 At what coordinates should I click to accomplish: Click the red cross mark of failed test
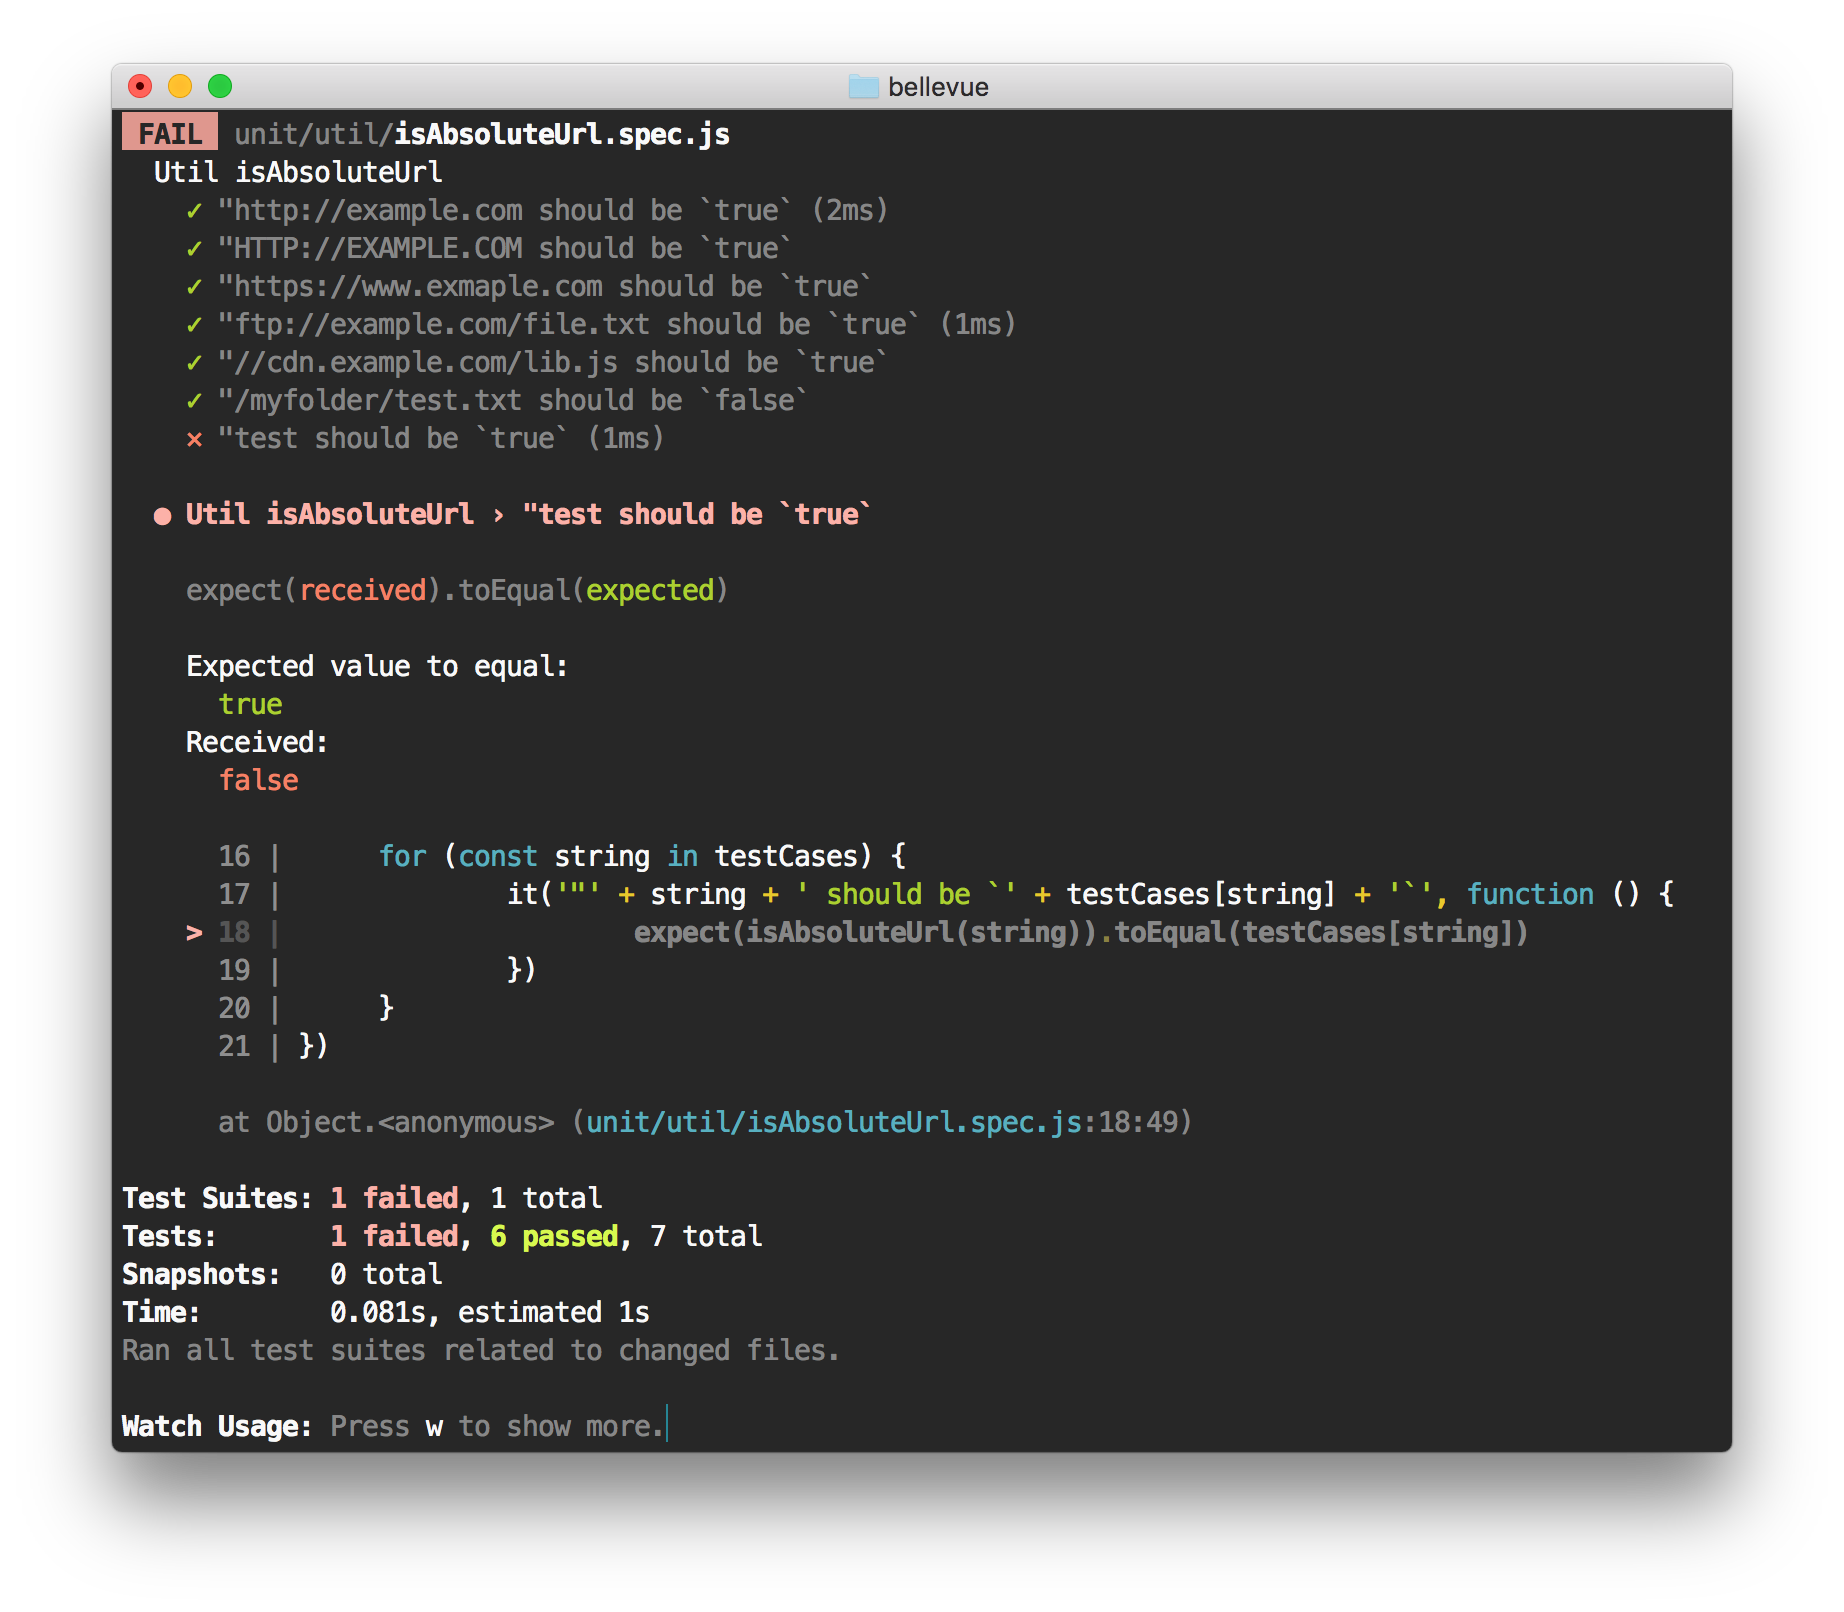coord(194,439)
